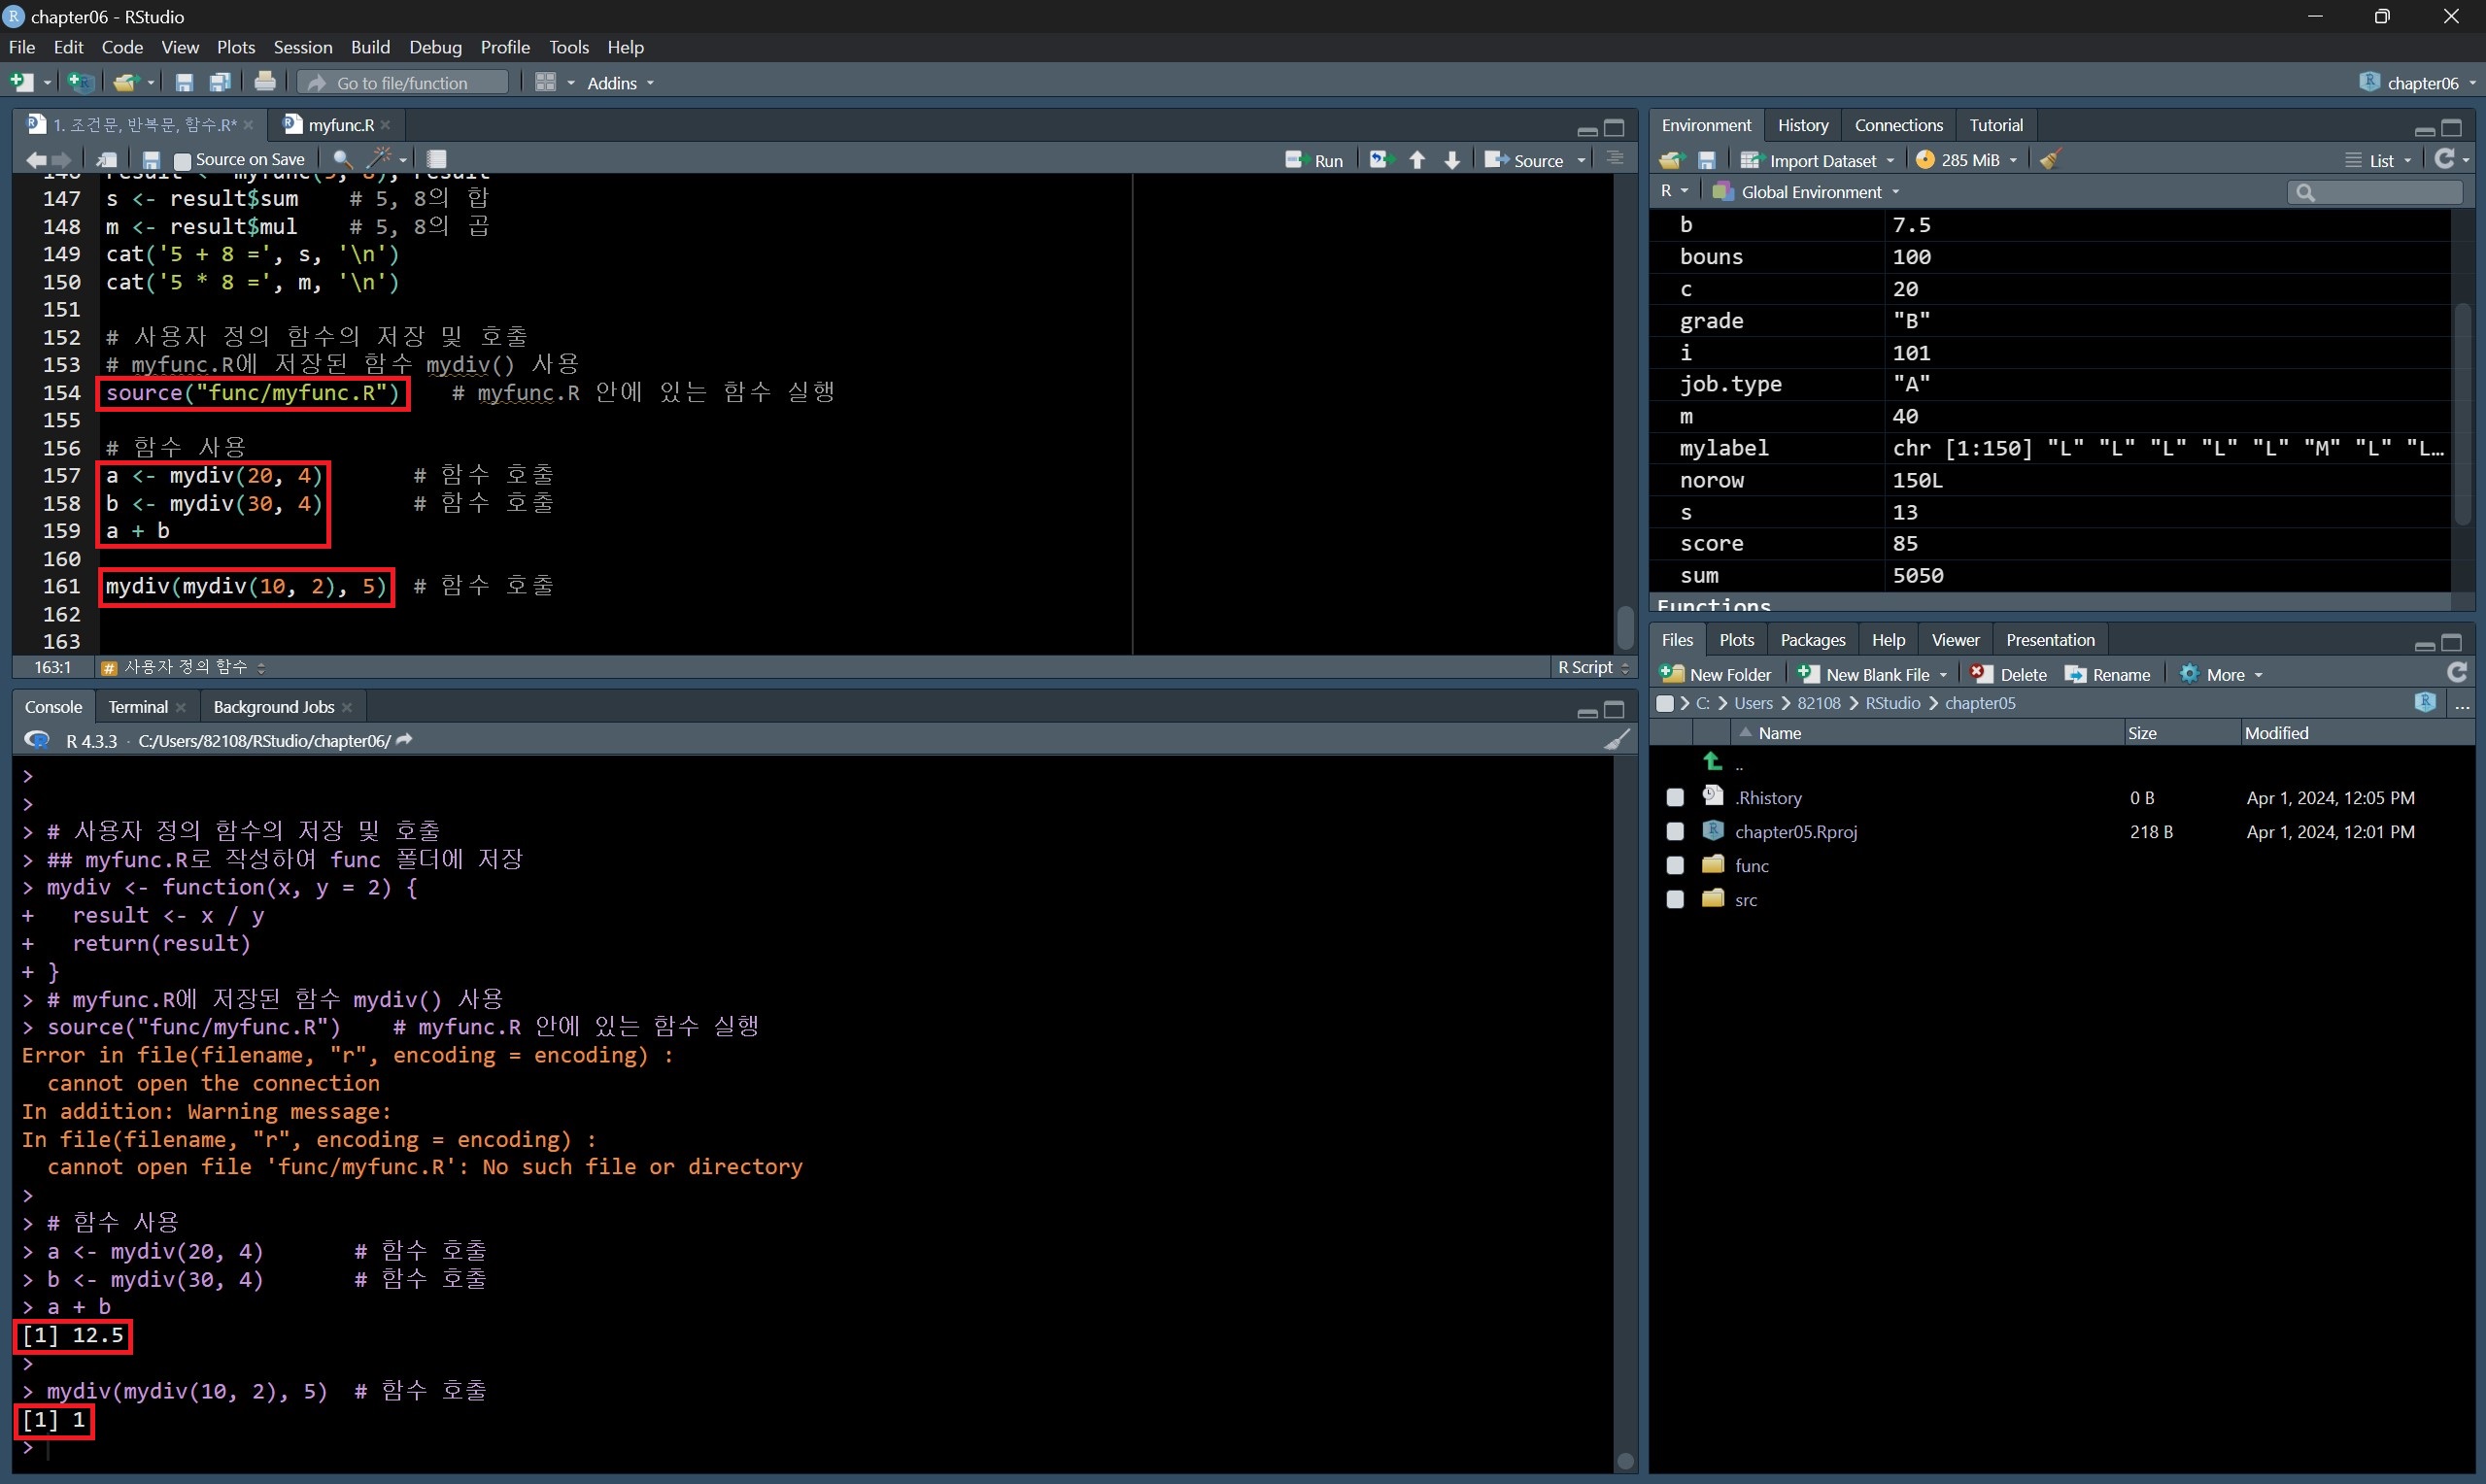Image resolution: width=2486 pixels, height=1484 pixels.
Task: Click the Run button in the editor toolbar
Action: [x=1314, y=160]
